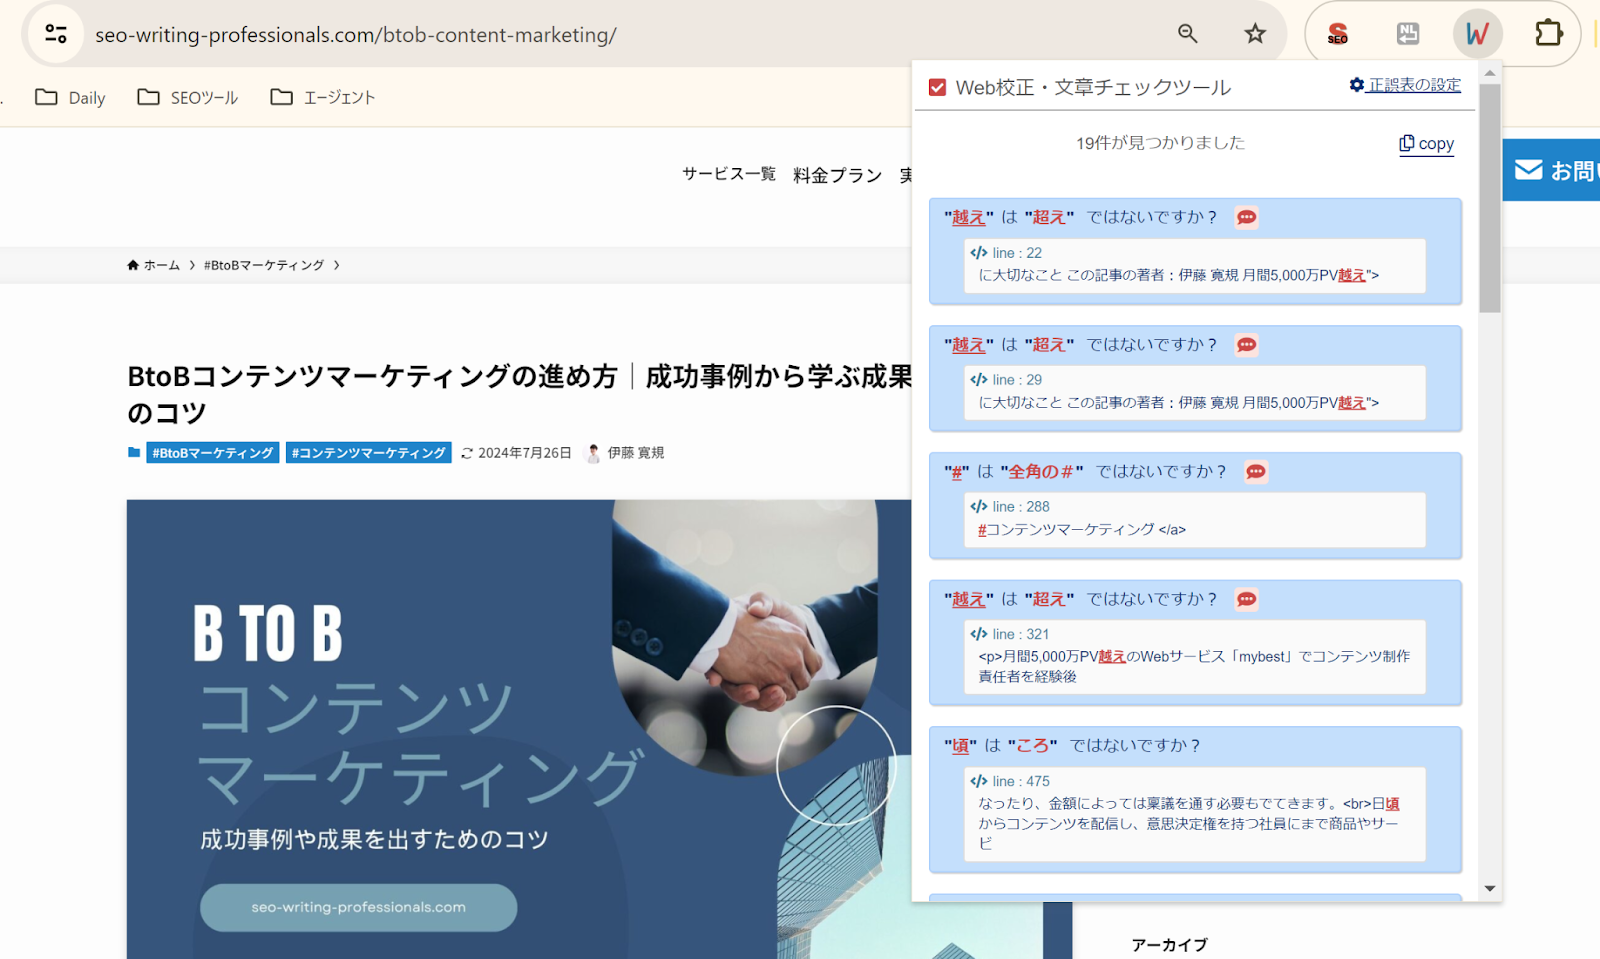Open the SEOツール bookmarks folder
Viewport: 1600px width, 959px height.
point(188,97)
